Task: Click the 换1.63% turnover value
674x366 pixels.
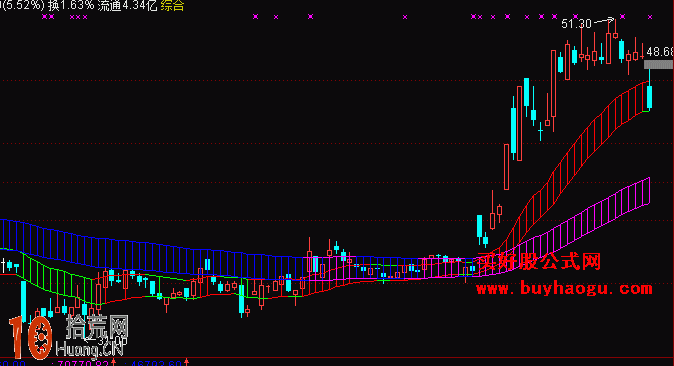Action: tap(71, 6)
